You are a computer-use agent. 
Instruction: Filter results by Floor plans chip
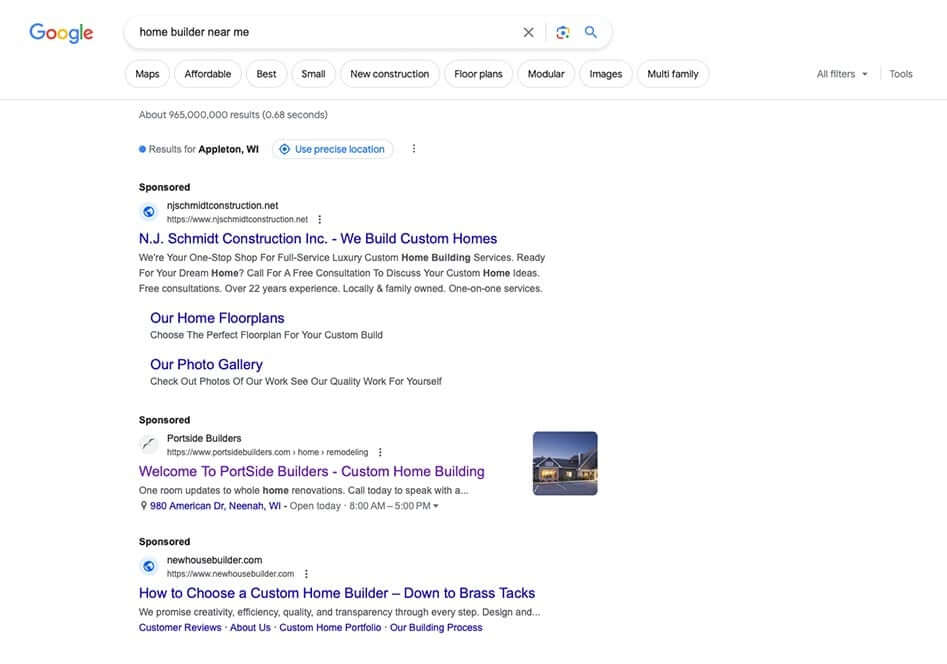pos(478,74)
